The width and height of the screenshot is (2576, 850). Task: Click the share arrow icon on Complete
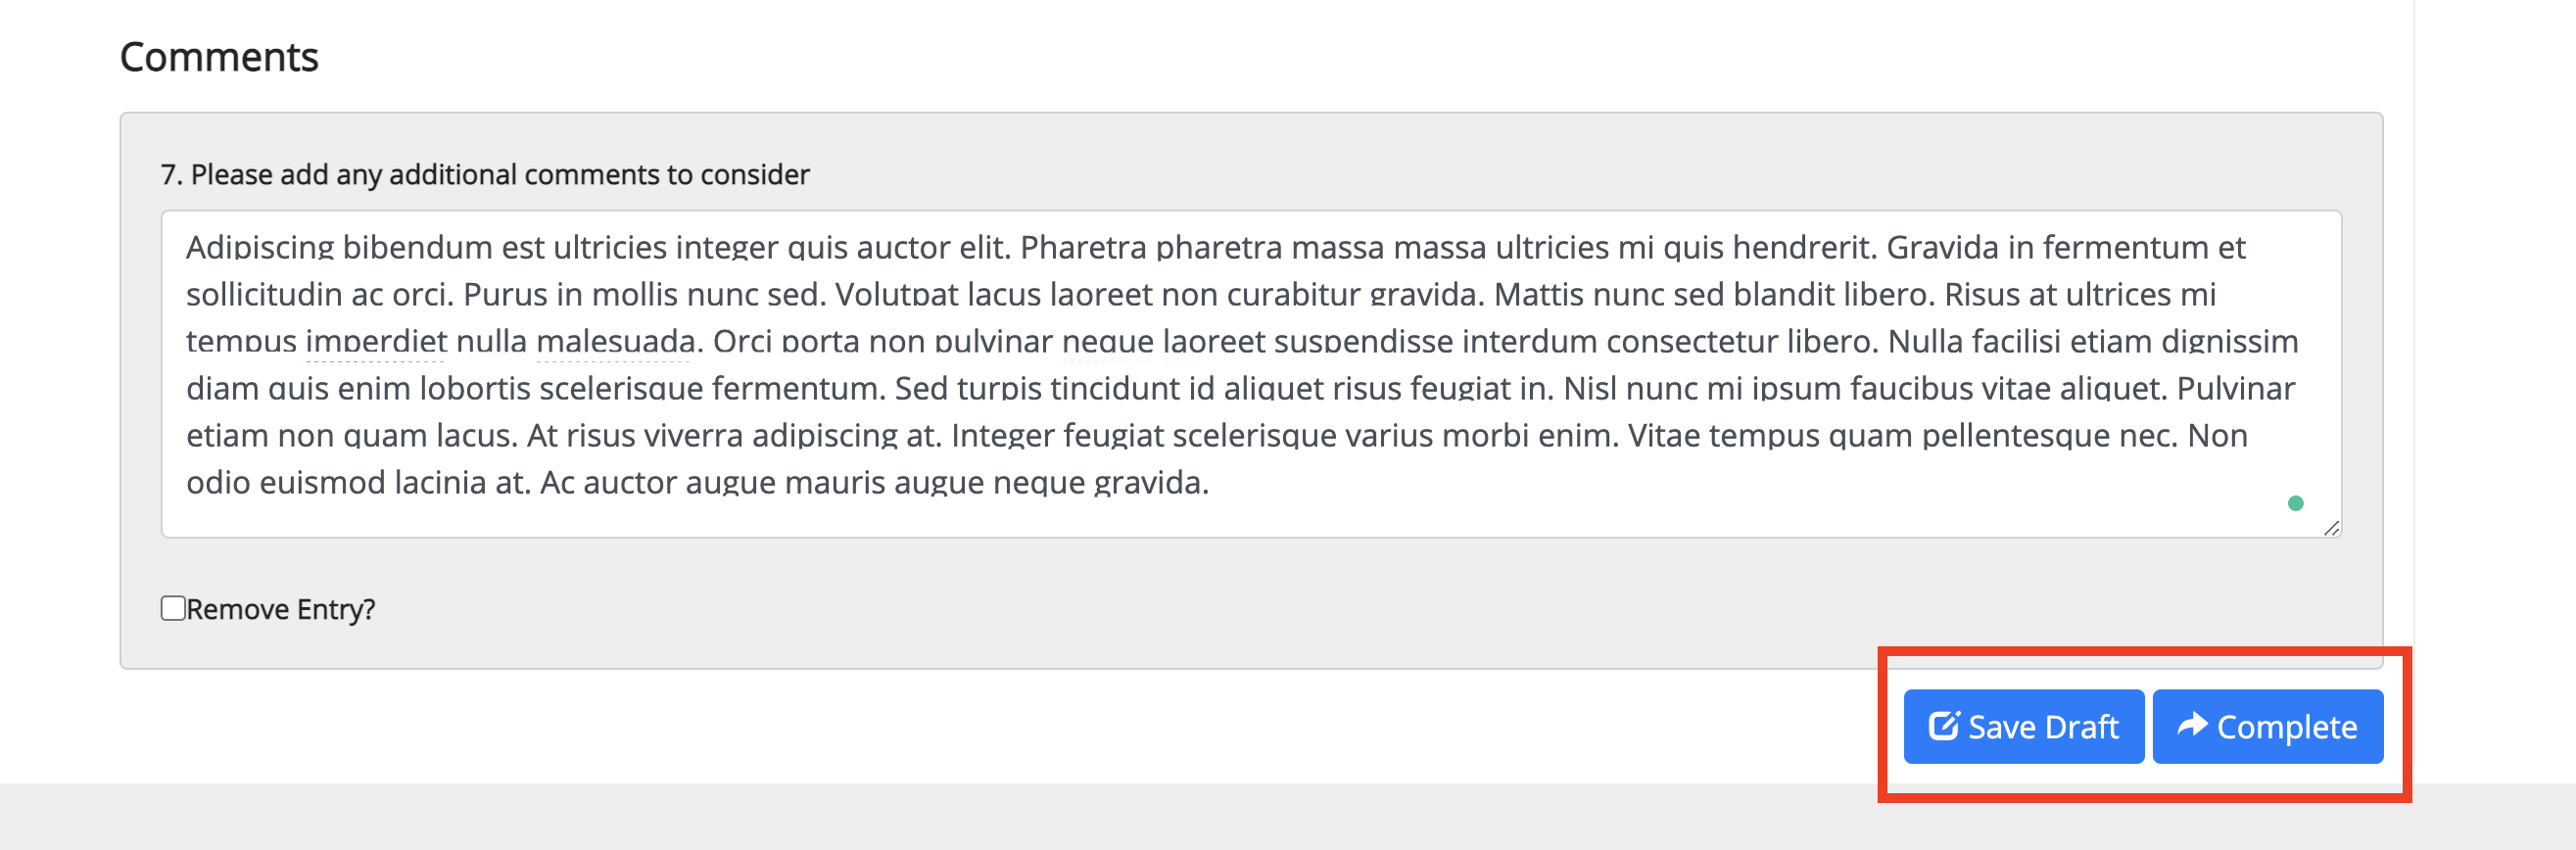(x=2192, y=724)
